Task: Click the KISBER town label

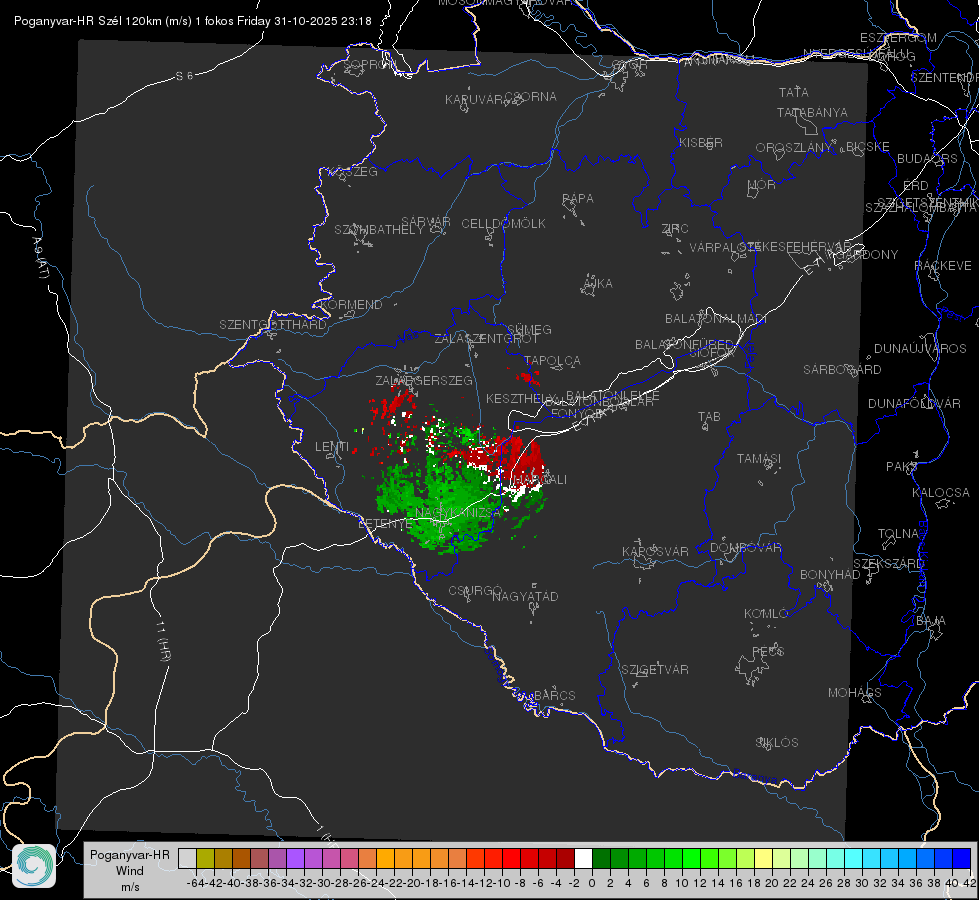Action: (x=701, y=143)
